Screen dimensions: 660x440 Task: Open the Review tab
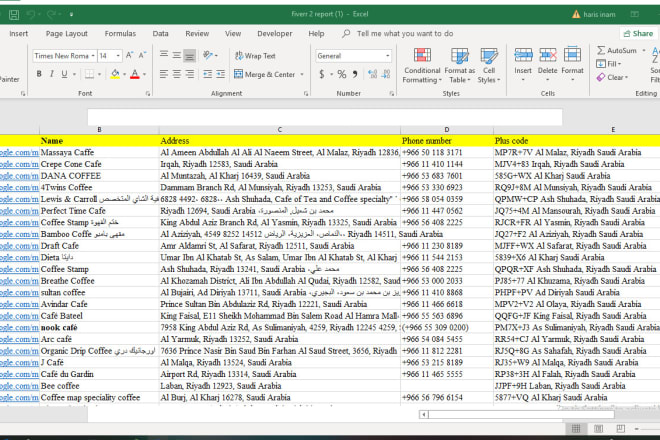pos(197,34)
